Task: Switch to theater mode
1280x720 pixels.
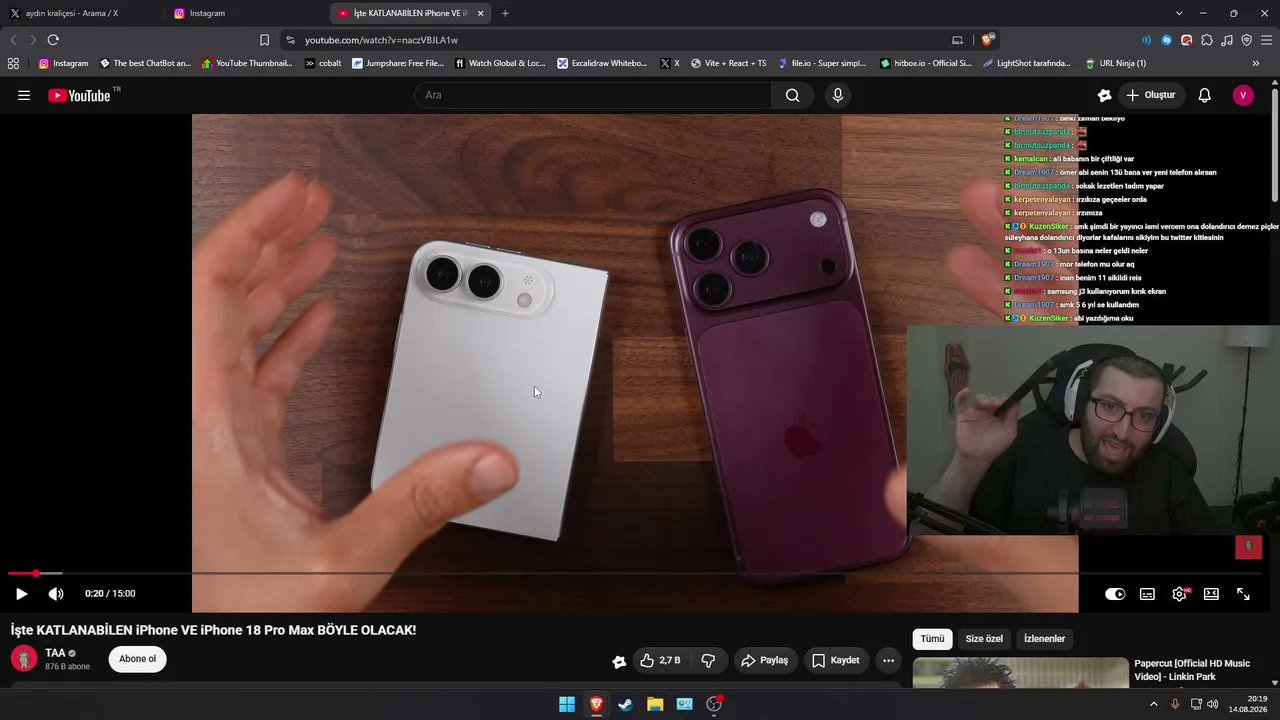Action: 1211,594
